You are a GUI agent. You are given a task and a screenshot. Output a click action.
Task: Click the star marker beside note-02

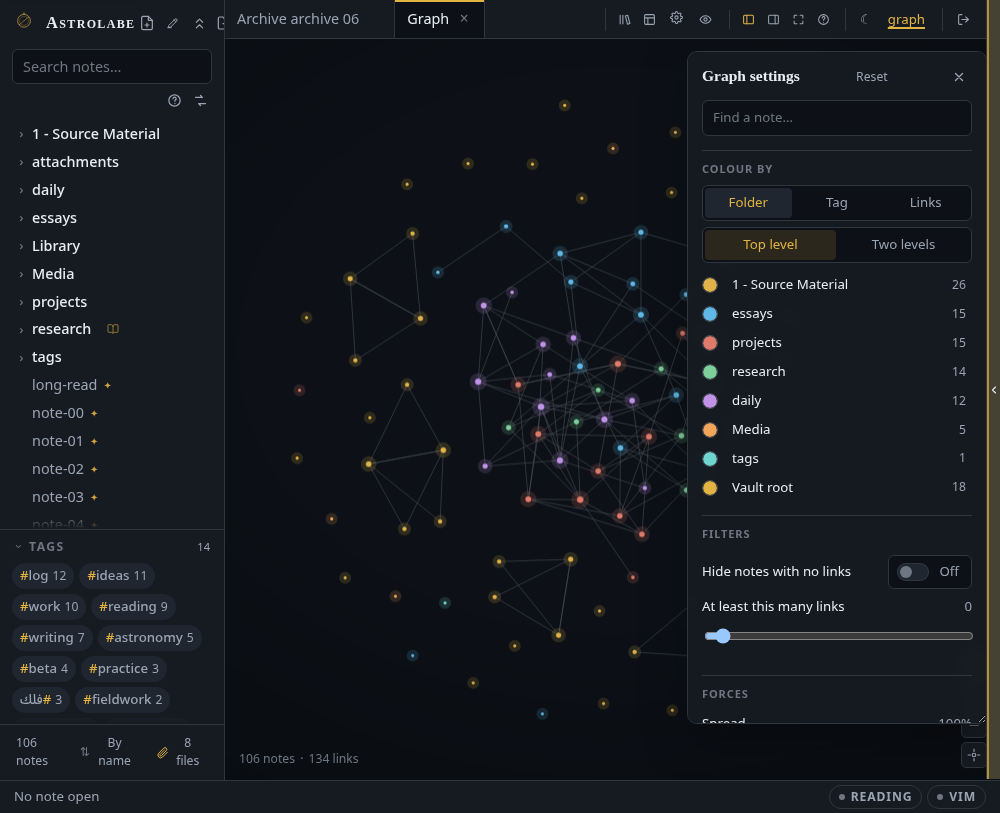pyautogui.click(x=94, y=469)
